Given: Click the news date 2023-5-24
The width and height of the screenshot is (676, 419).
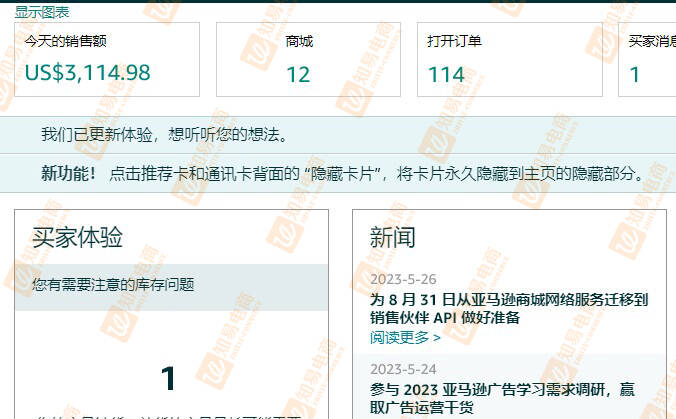Looking at the screenshot, I should click(403, 369).
